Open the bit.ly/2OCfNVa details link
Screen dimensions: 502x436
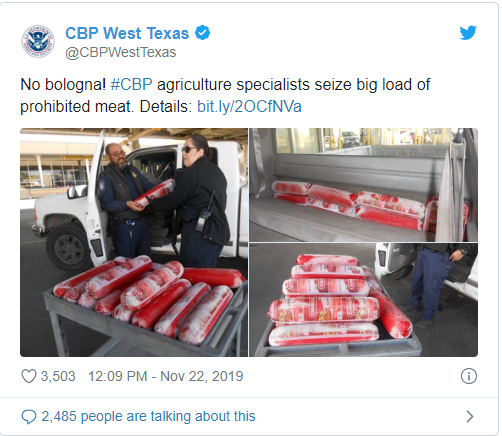pyautogui.click(x=249, y=107)
